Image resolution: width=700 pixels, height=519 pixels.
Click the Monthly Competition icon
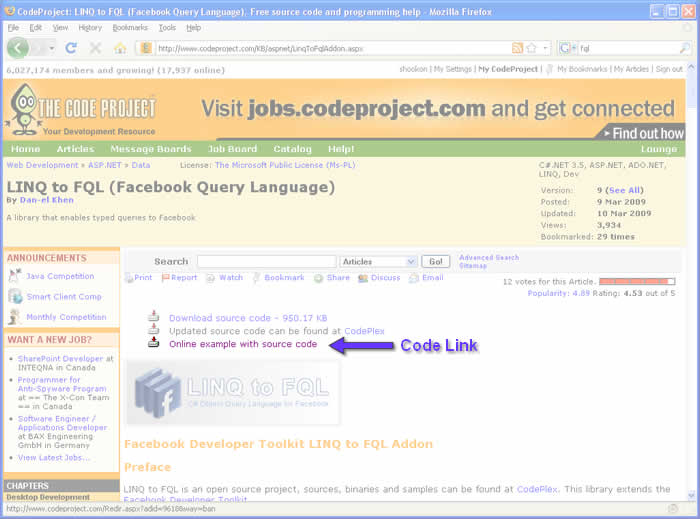coord(14,316)
